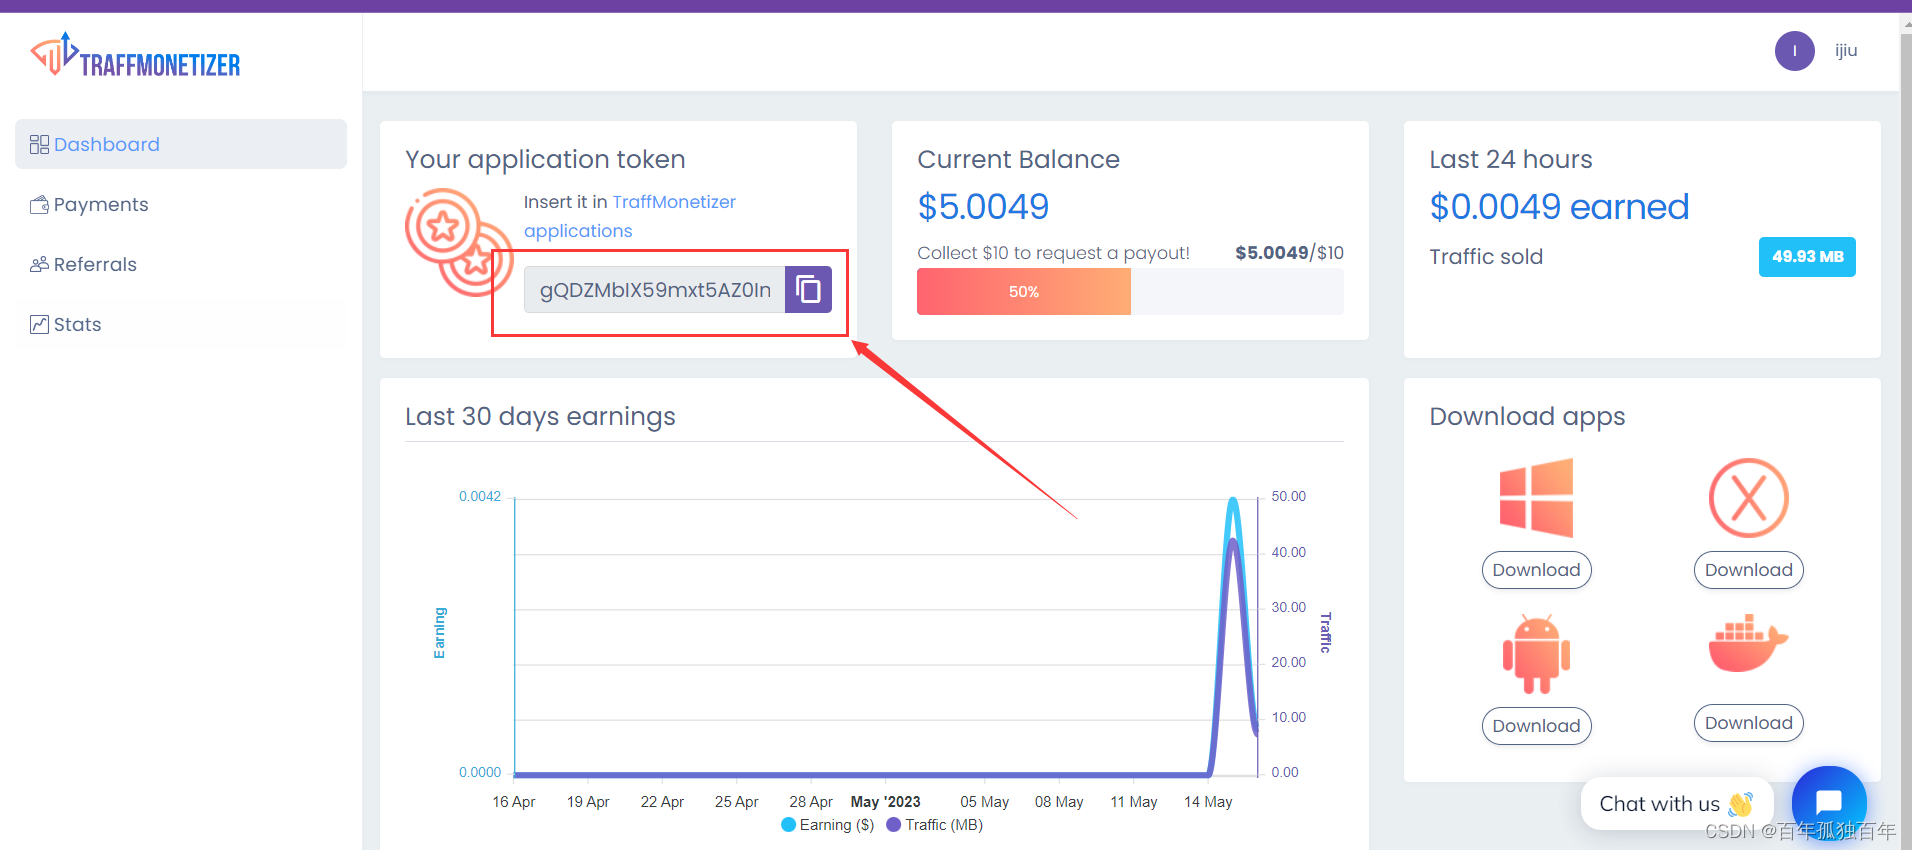1912x850 pixels.
Task: Click the May '2023 axis label
Action: (x=885, y=802)
